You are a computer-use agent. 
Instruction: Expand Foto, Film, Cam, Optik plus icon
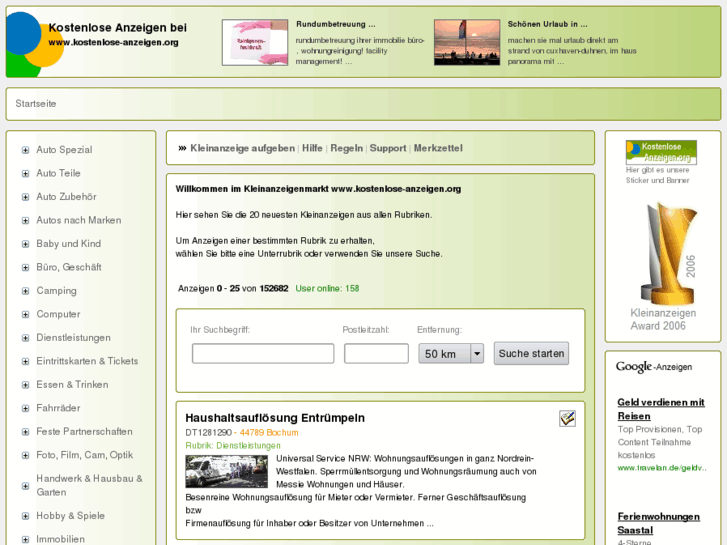(x=26, y=455)
